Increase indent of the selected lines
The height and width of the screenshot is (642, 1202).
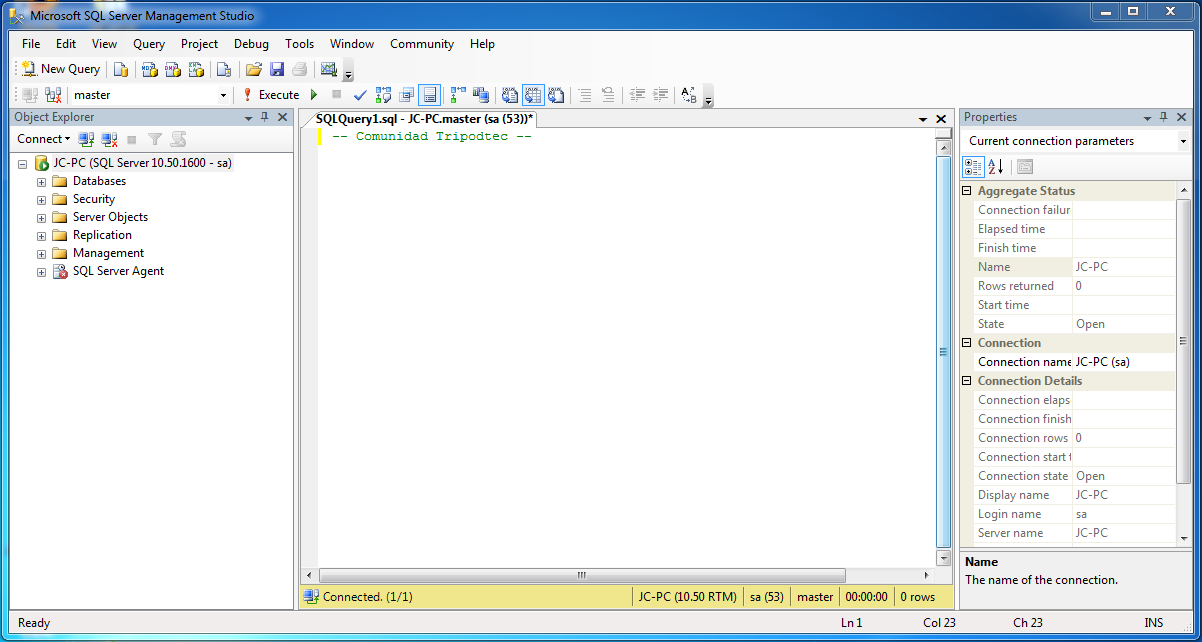(x=660, y=95)
